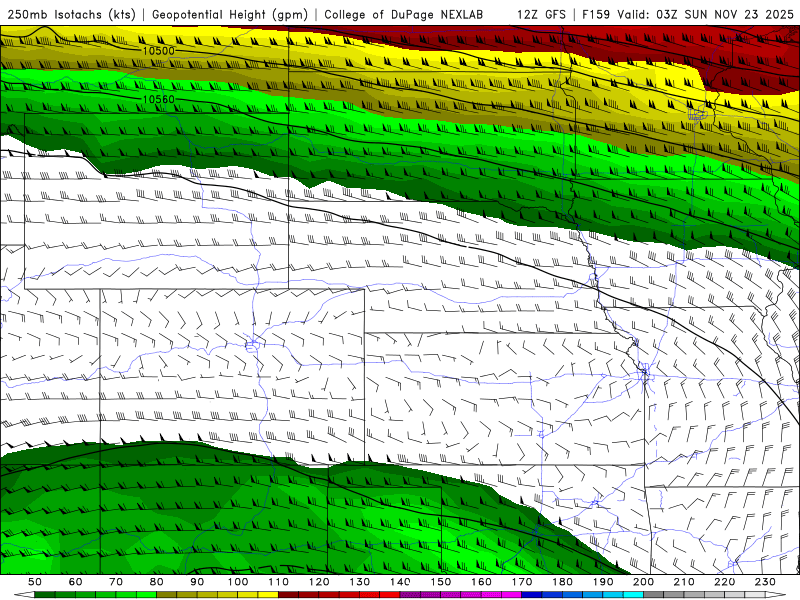Click the 120 value on the color scale
Viewport: 800px width, 600px height.
(x=319, y=582)
